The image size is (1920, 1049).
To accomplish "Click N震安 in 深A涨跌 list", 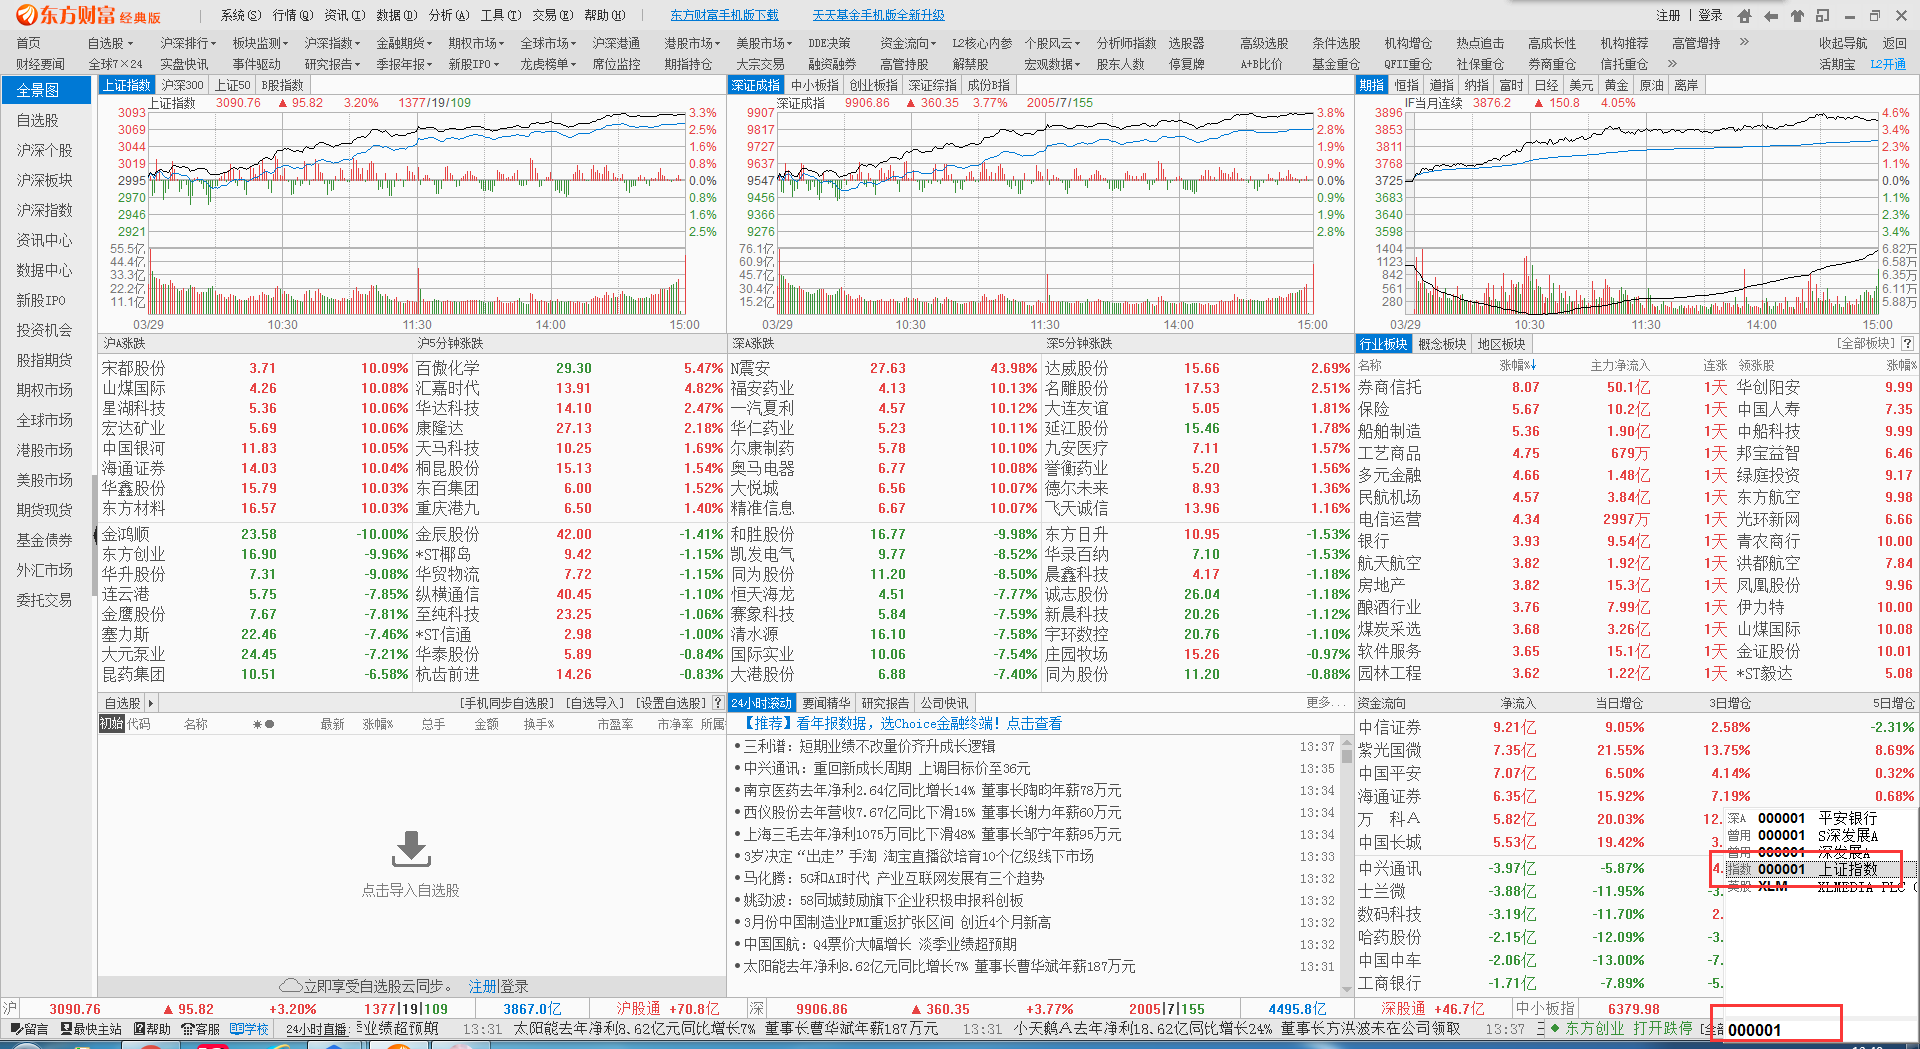I will [750, 368].
